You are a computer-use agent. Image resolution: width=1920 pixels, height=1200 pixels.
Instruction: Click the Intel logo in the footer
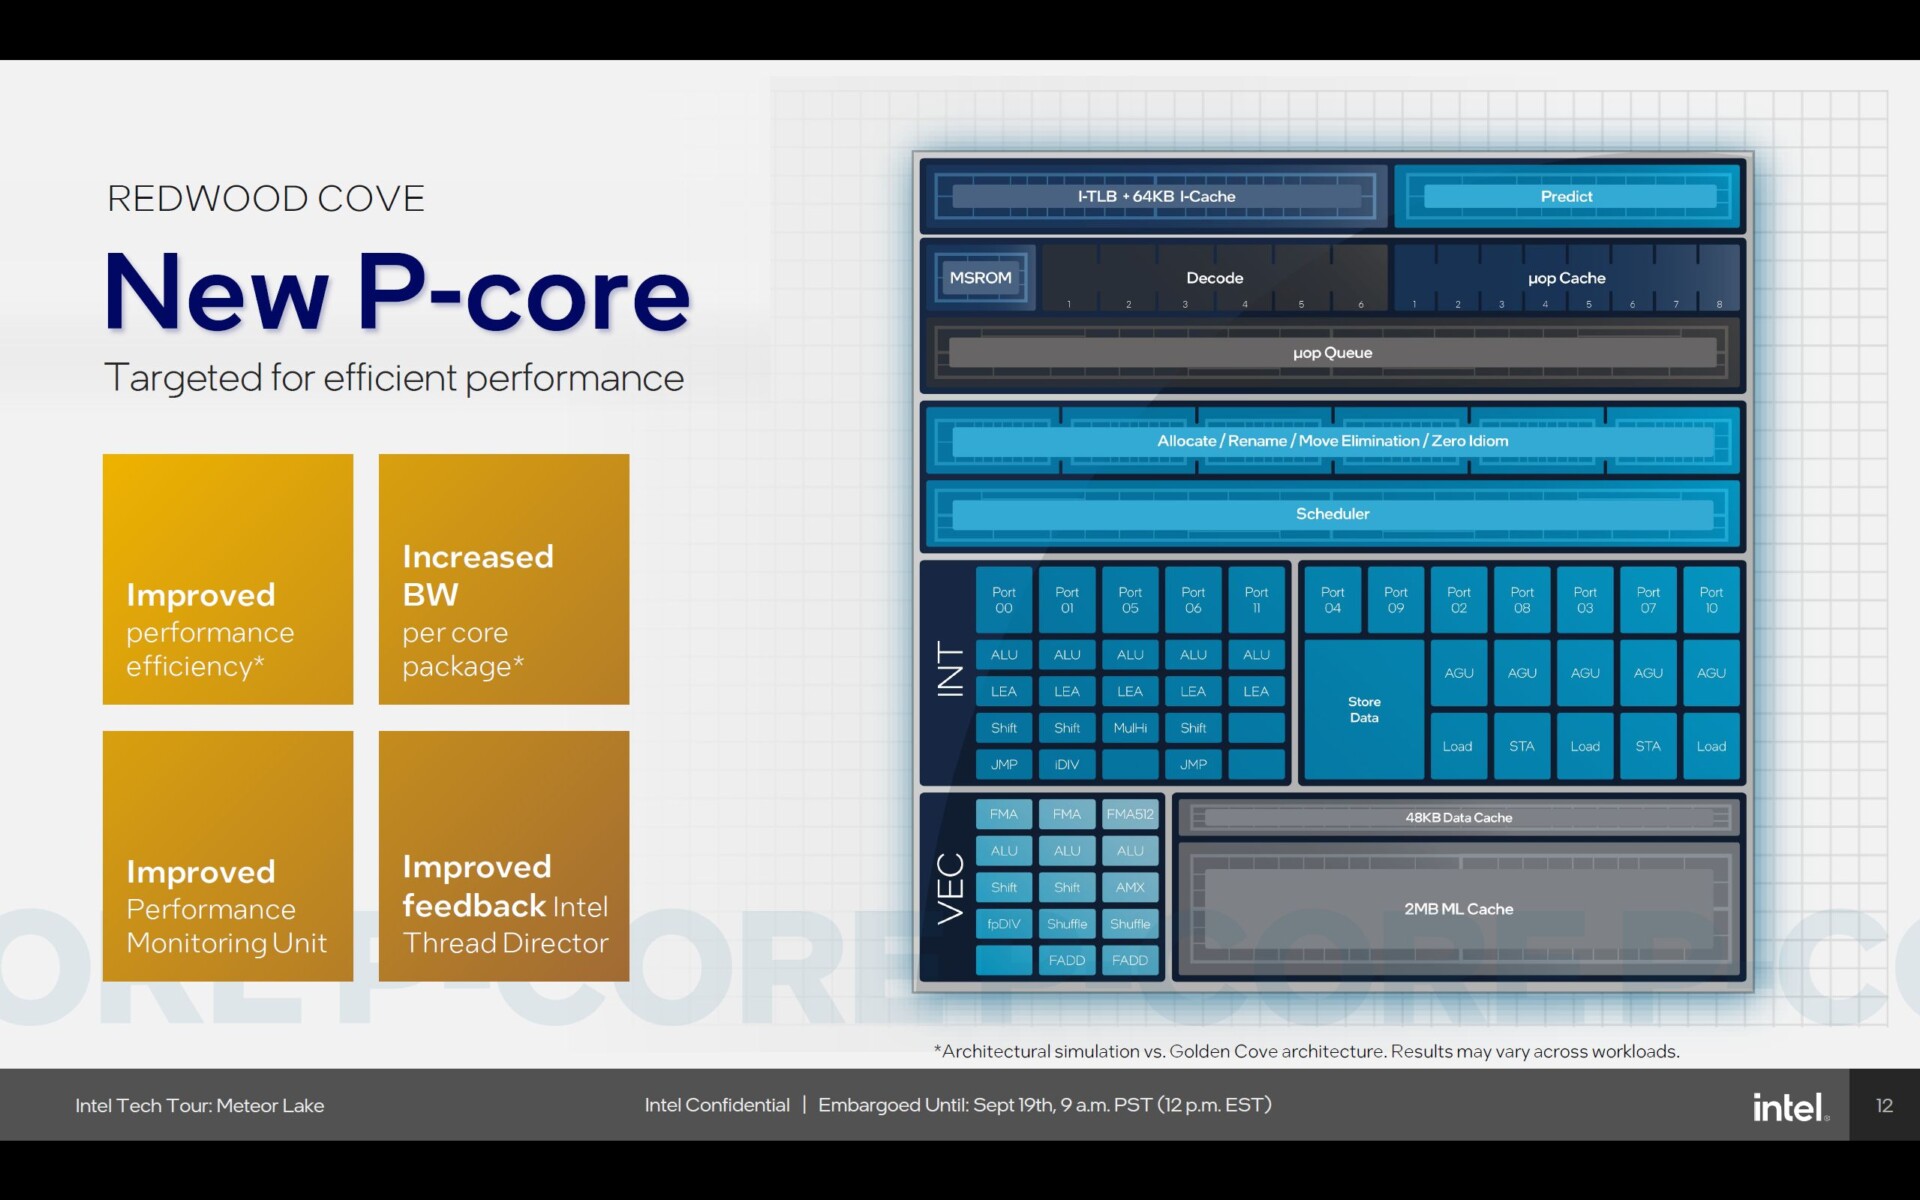(1790, 1106)
